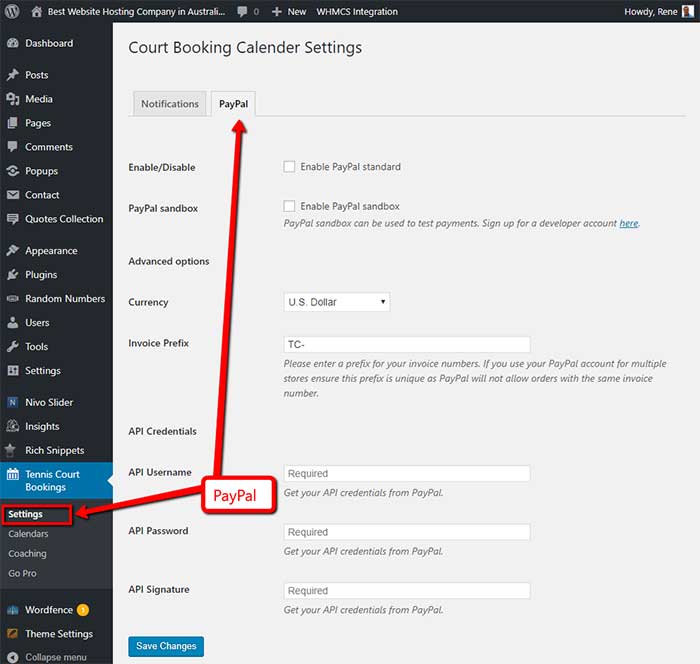Open the Currency U.S. Dollar dropdown
Viewport: 700px width, 664px height.
337,302
